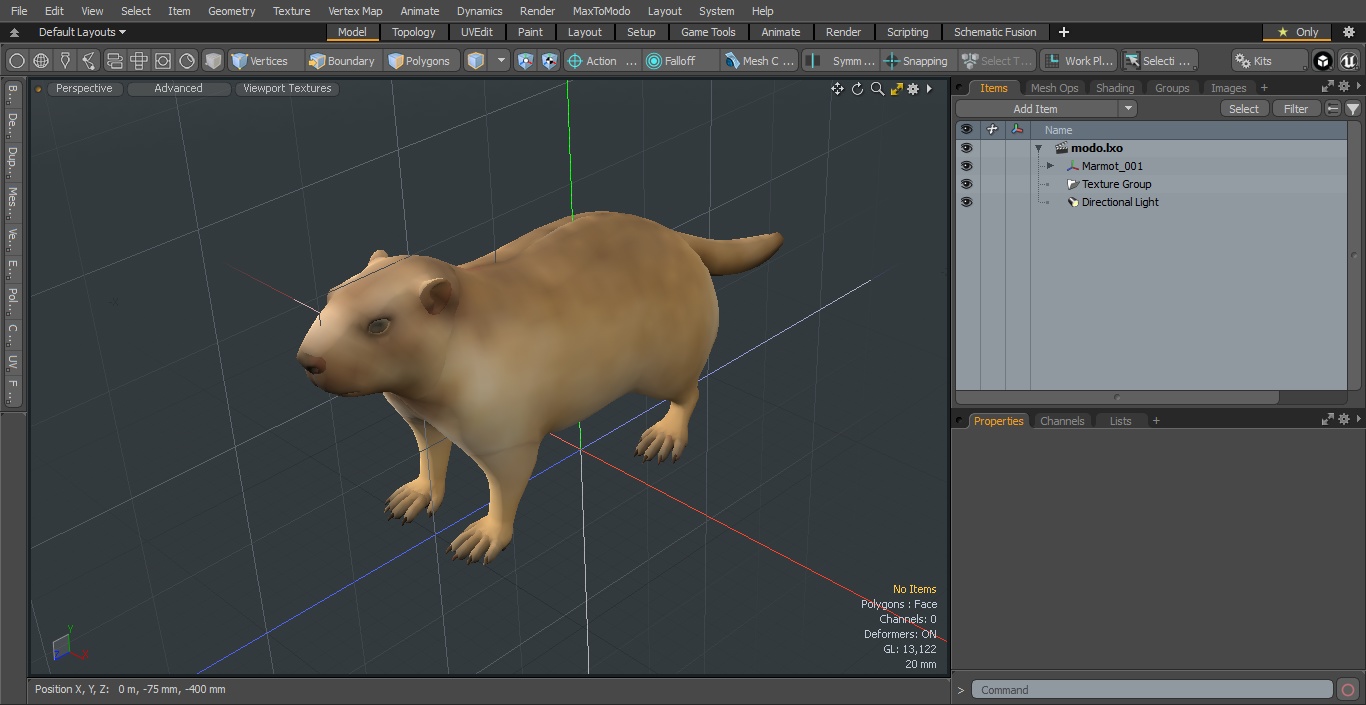1366x705 pixels.
Task: Select the pen-shaped tool icon
Action: click(x=66, y=61)
